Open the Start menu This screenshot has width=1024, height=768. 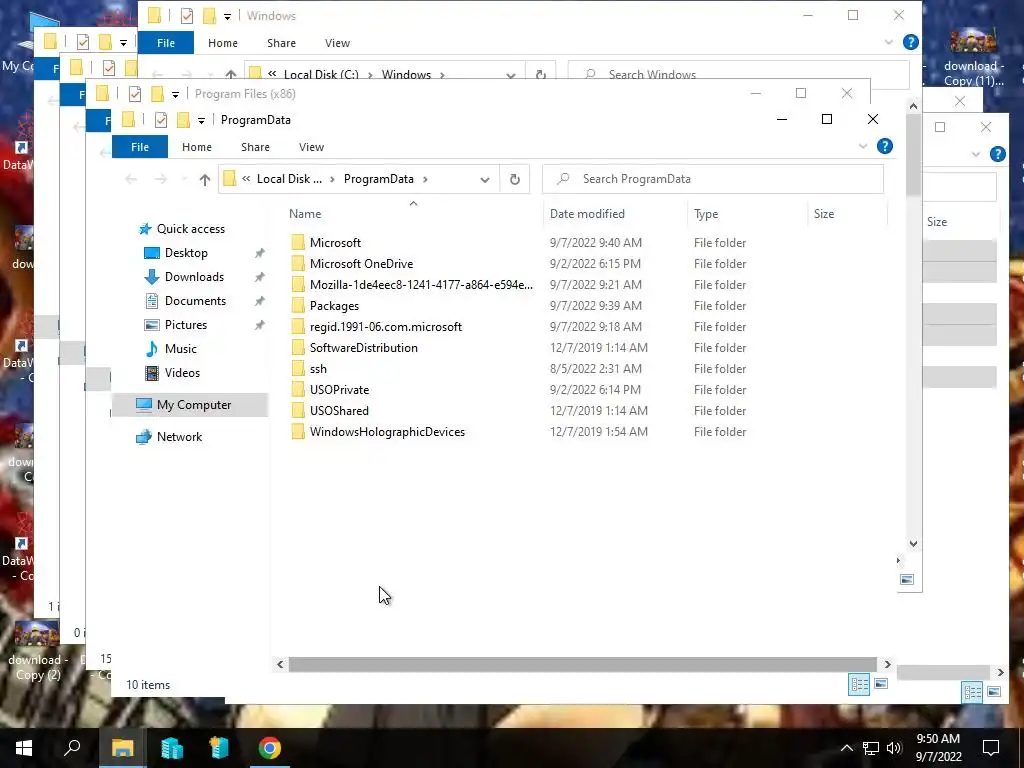[24, 748]
